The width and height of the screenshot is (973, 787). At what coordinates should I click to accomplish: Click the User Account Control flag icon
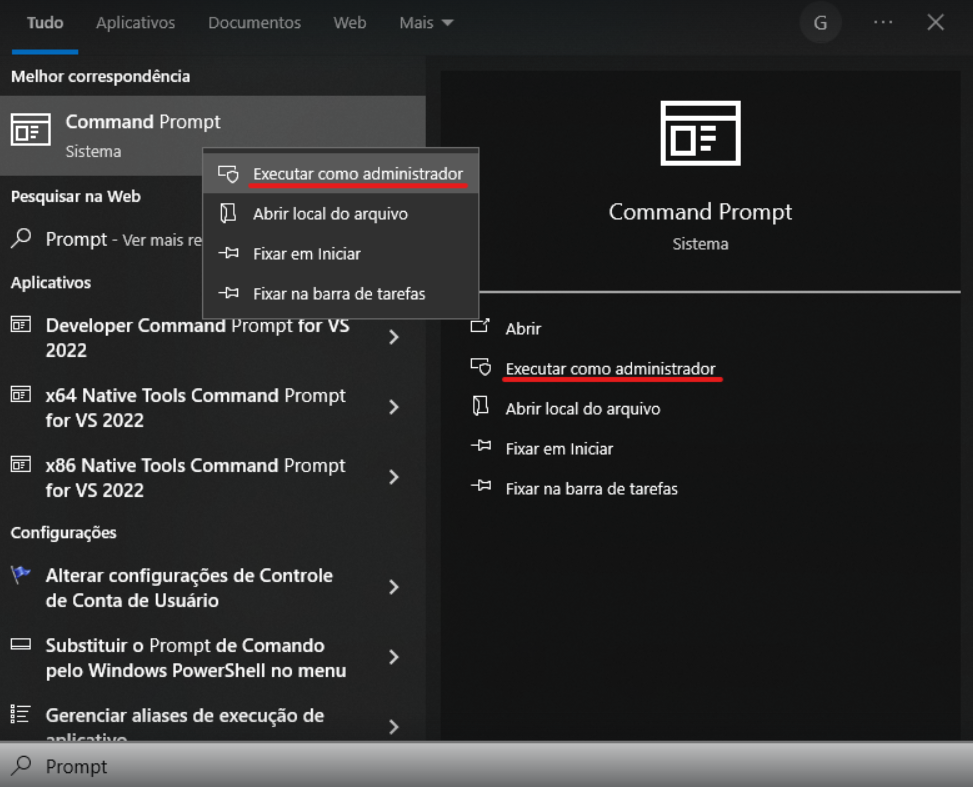(x=20, y=574)
